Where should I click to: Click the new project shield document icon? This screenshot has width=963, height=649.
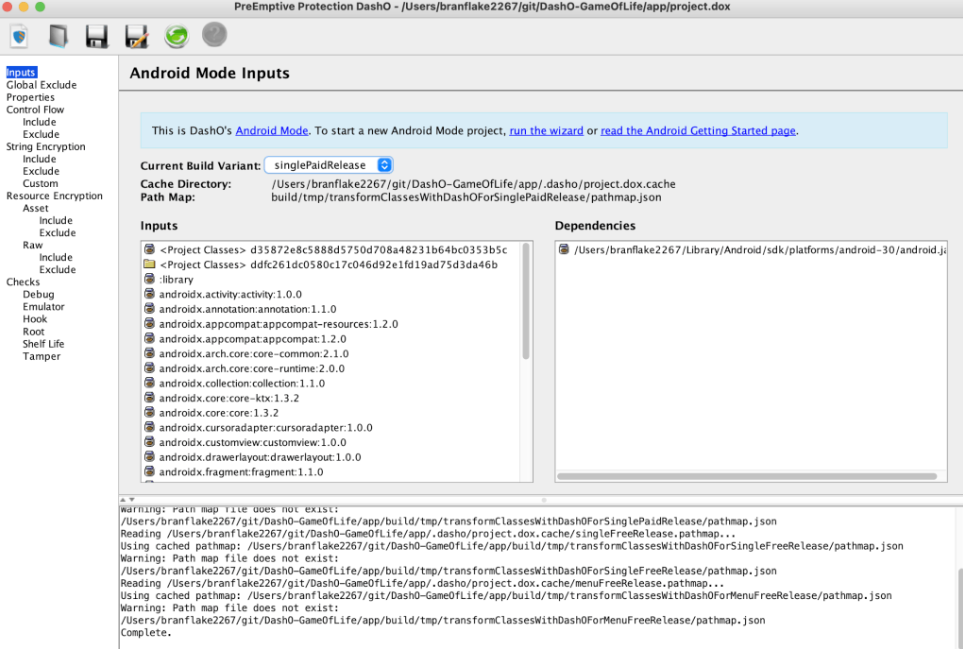tap(19, 37)
